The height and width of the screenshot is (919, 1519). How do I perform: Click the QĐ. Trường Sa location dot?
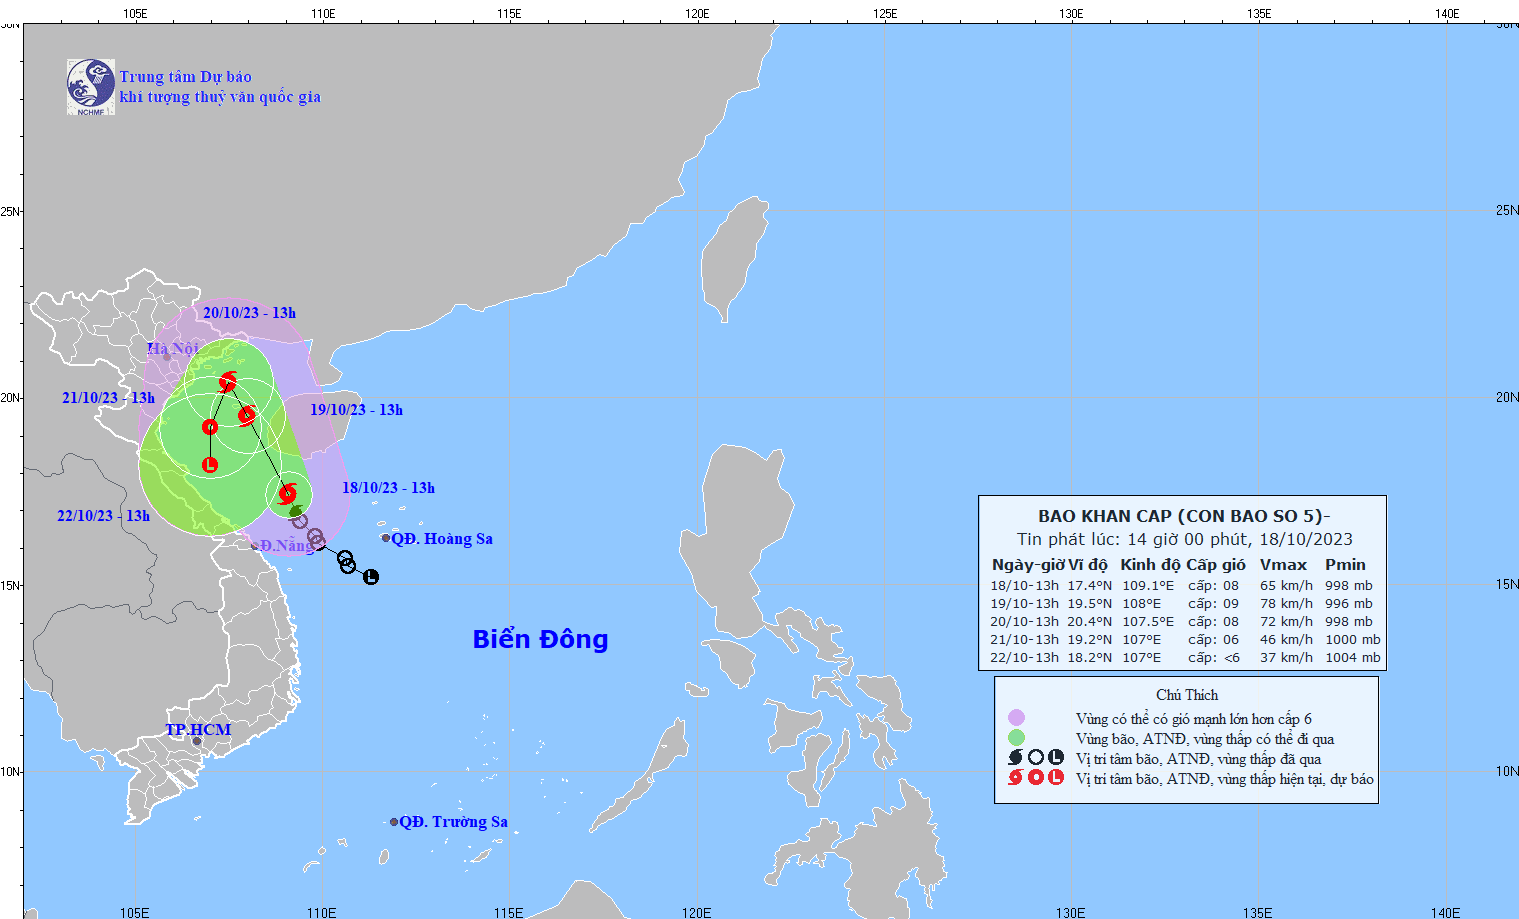click(394, 822)
